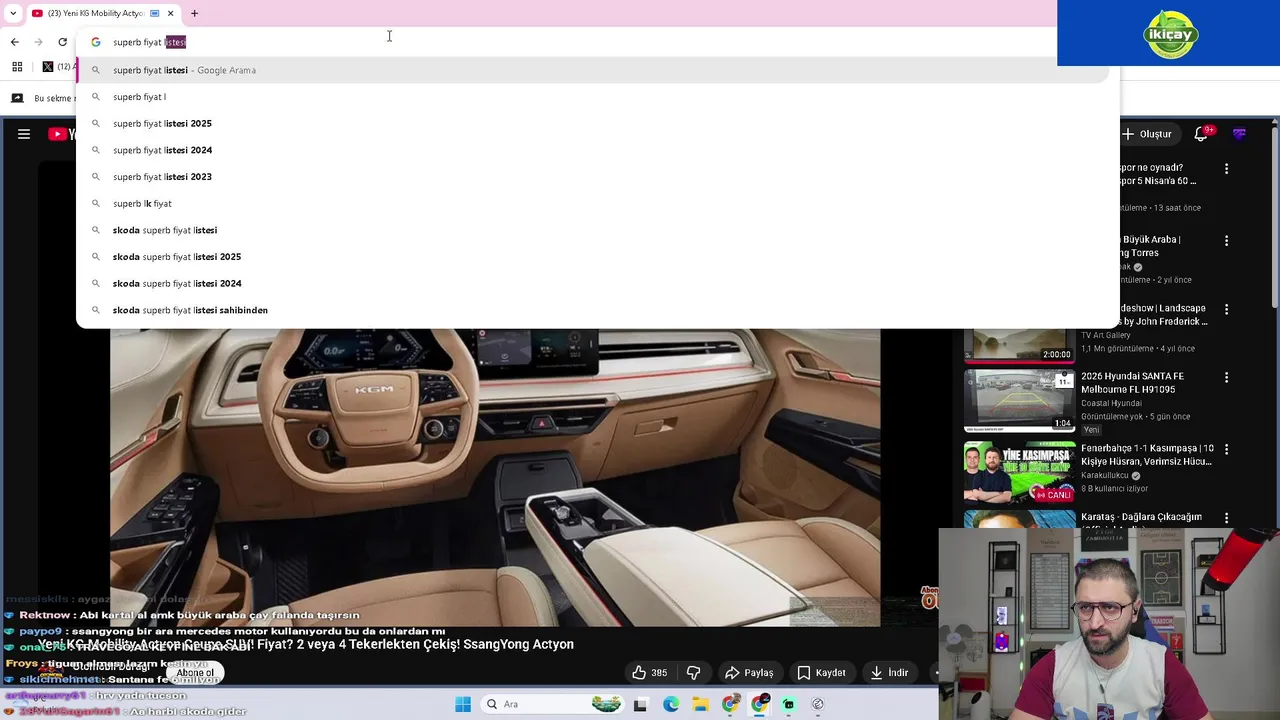Image resolution: width=1280 pixels, height=720 pixels.
Task: Open the Fenerbahçe Kasımpaşa live video thumbnail
Action: [1019, 472]
